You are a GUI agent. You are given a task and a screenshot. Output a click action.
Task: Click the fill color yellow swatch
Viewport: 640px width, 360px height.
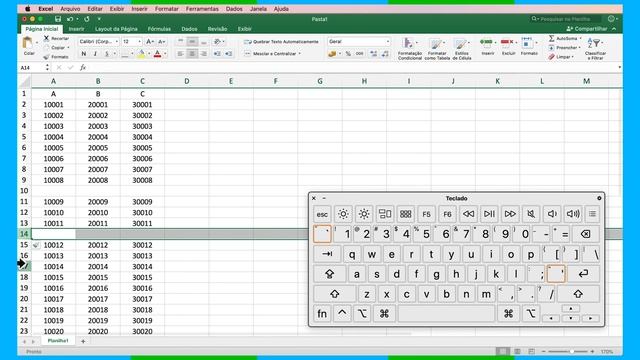pos(141,53)
